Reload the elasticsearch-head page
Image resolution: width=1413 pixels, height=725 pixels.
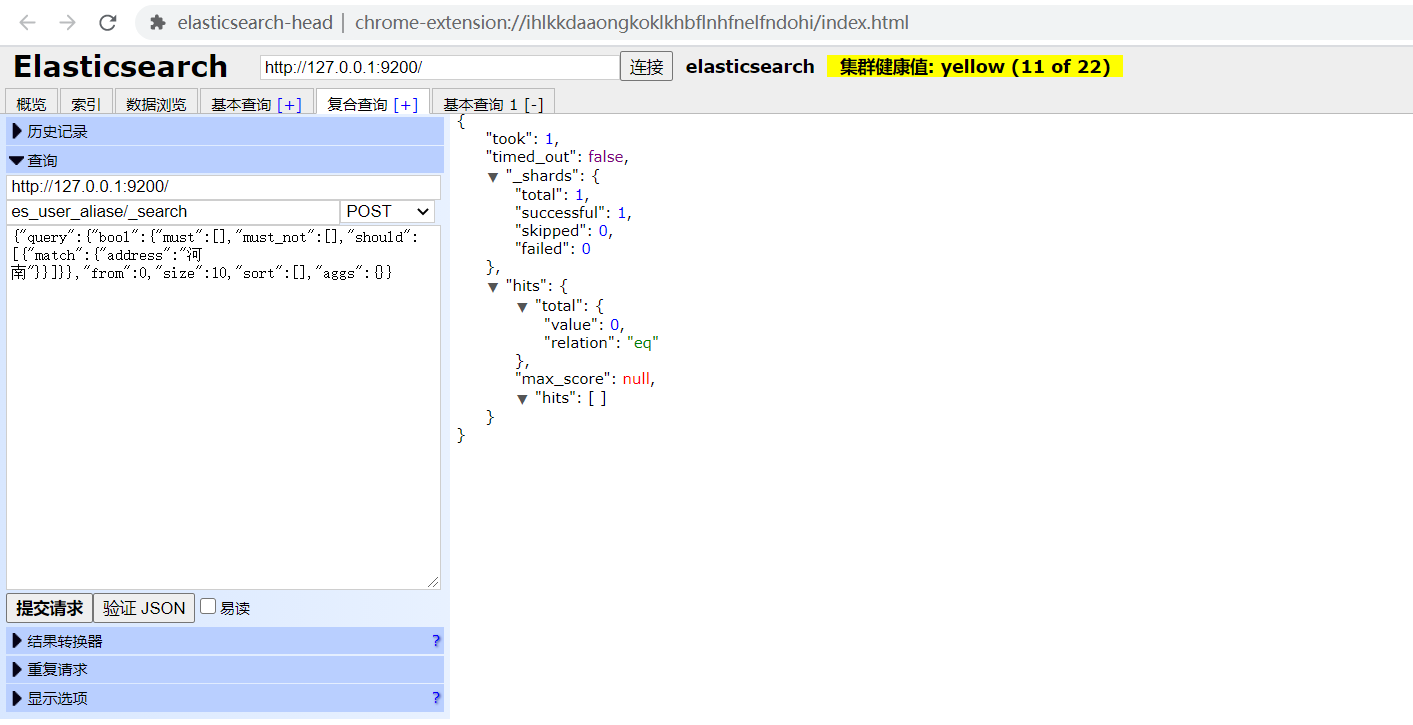pos(107,22)
